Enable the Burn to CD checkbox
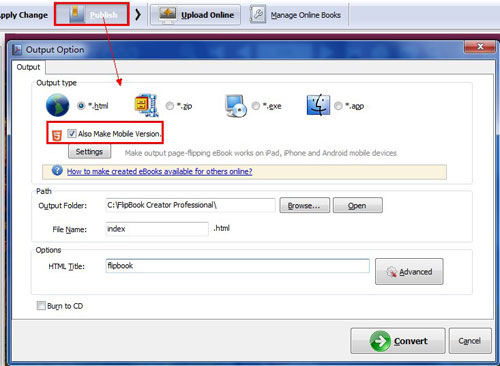The image size is (500, 366). point(41,306)
